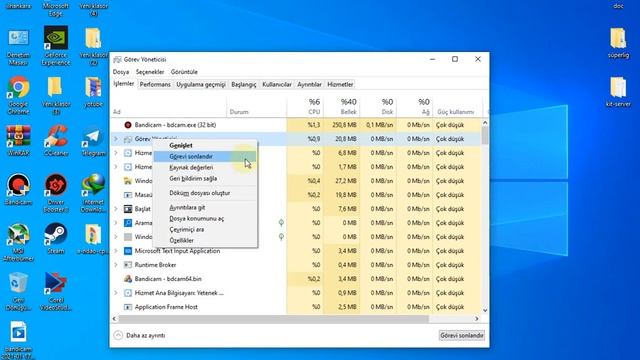Click the vertical scrollbar down arrow
This screenshot has width=640, height=360.
(x=485, y=310)
